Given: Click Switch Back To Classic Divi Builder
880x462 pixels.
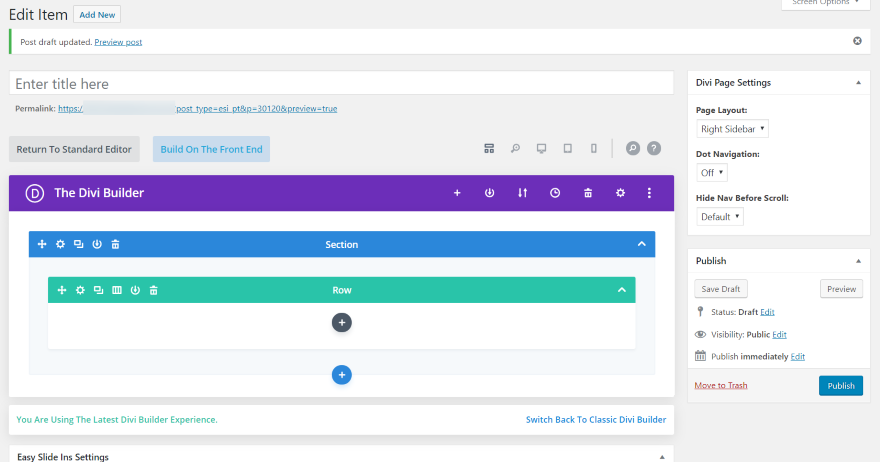Looking at the screenshot, I should tap(596, 420).
